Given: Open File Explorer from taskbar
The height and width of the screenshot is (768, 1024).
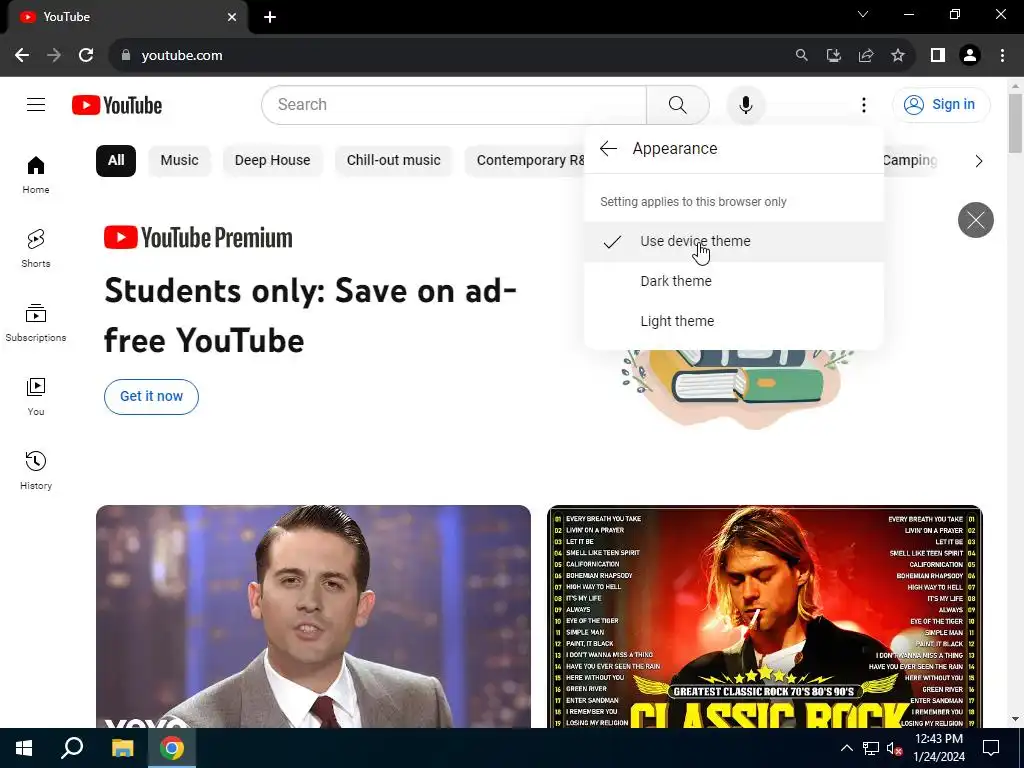Looking at the screenshot, I should (122, 748).
